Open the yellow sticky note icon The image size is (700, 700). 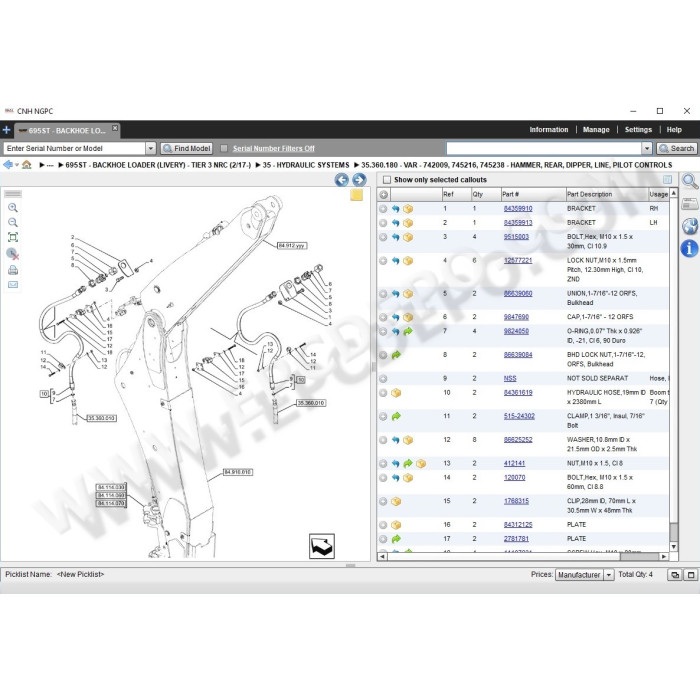356,195
